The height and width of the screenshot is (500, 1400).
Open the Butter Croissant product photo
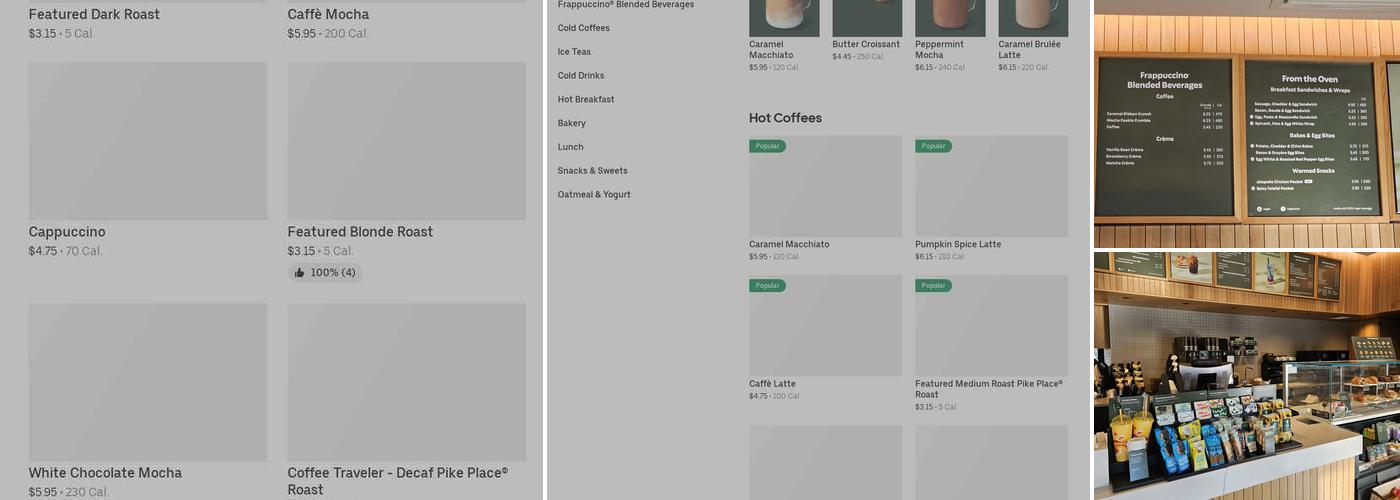coord(867,18)
